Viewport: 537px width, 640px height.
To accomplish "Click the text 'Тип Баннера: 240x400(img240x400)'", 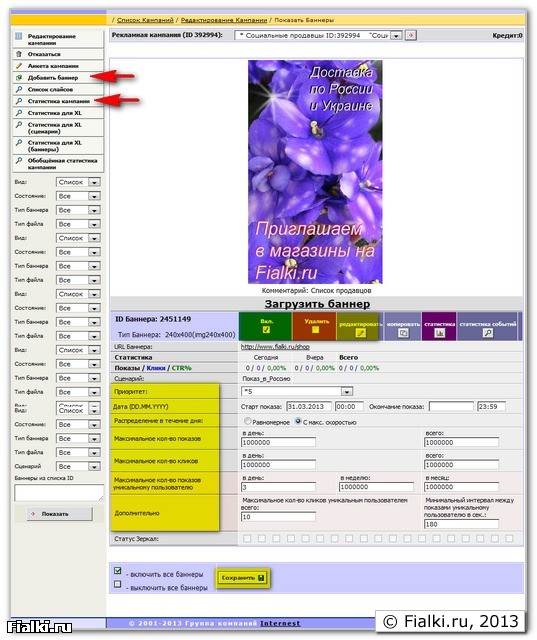I will click(177, 335).
